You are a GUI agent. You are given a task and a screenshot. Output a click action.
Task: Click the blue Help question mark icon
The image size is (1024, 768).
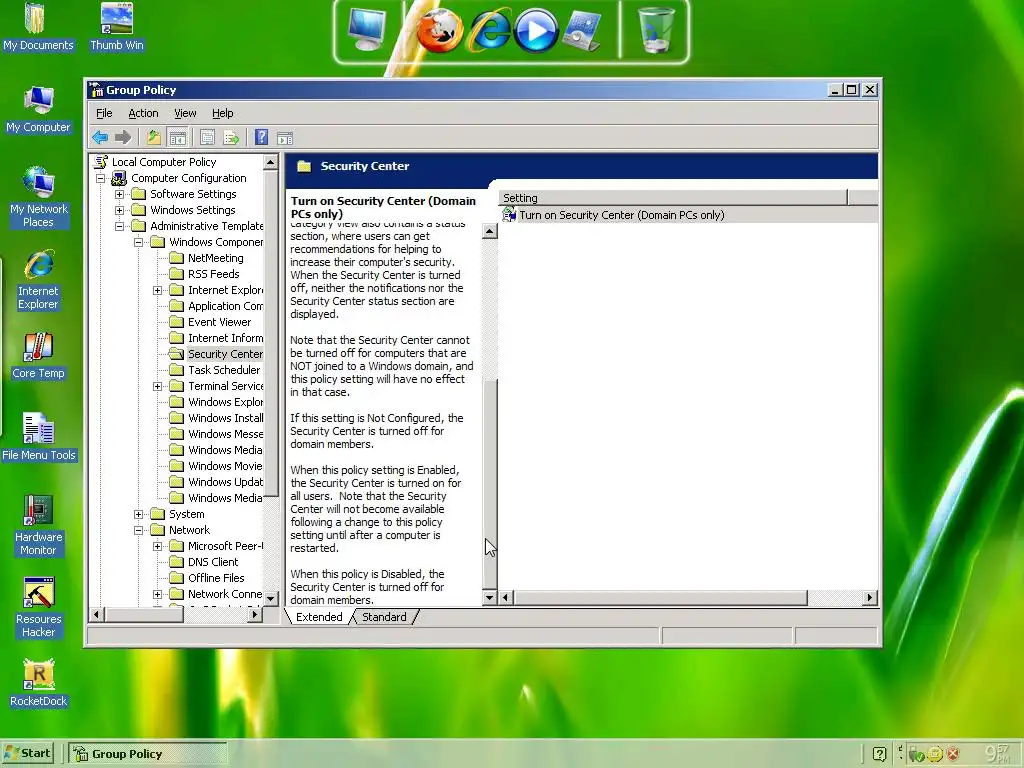coord(261,137)
